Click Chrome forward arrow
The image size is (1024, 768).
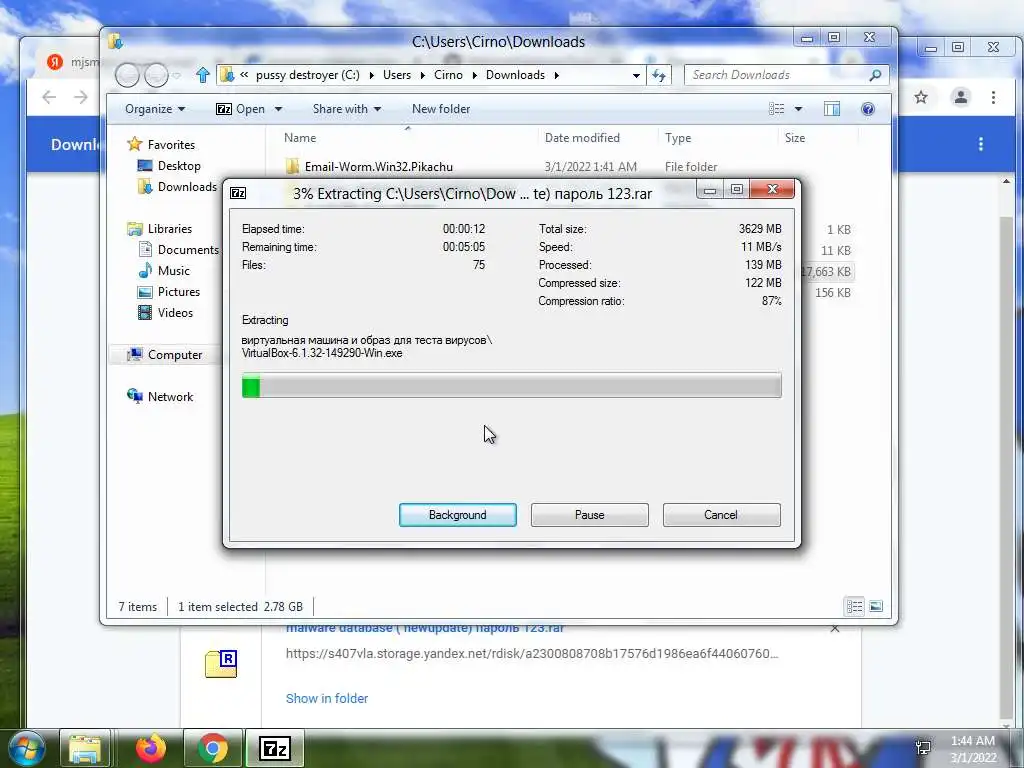[x=80, y=97]
